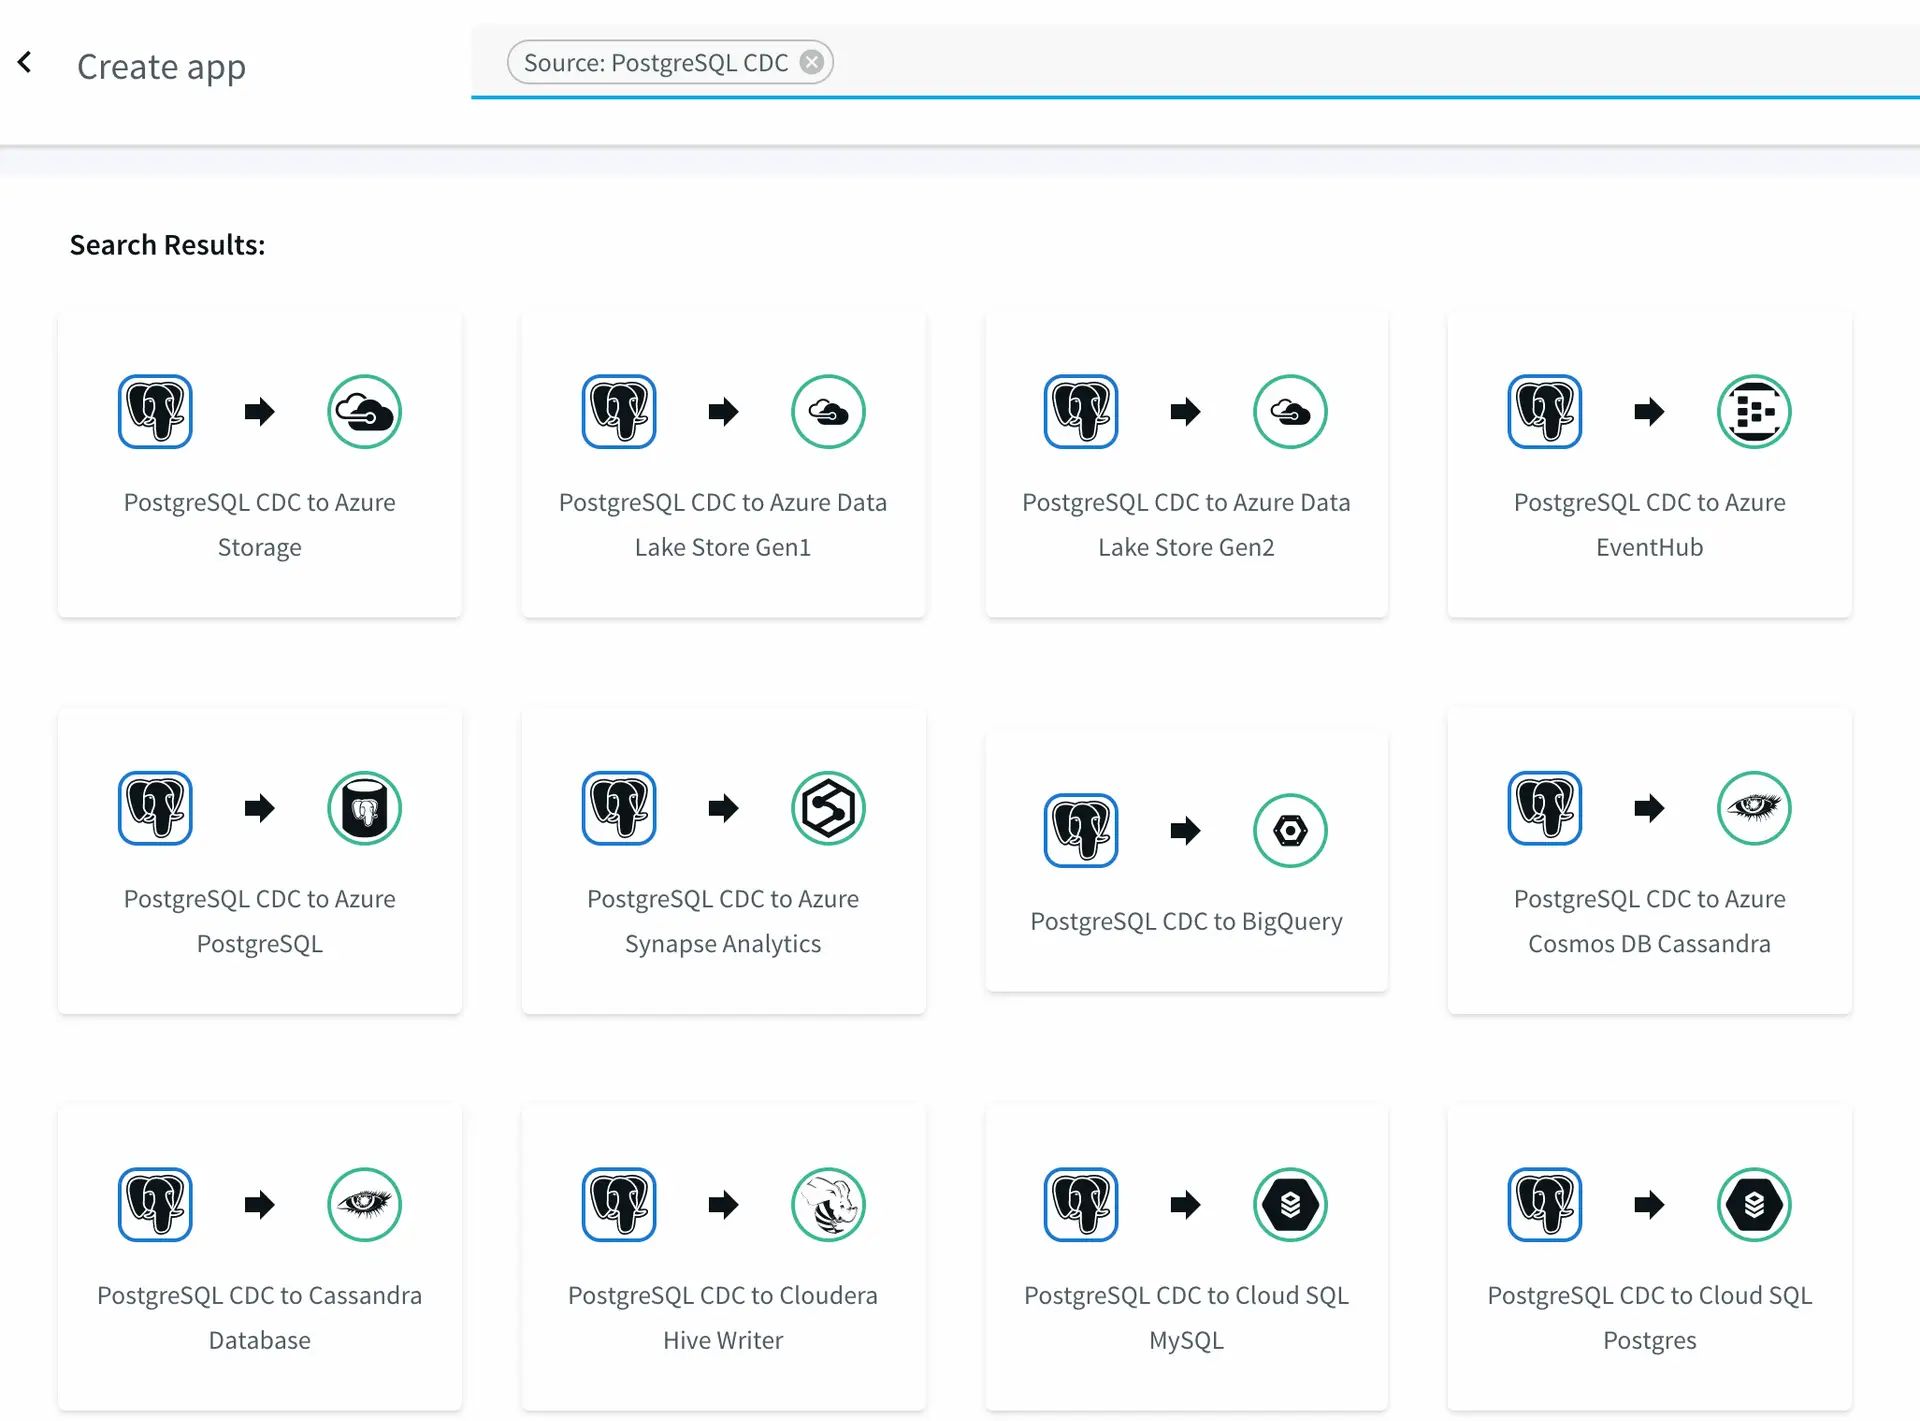Click the BigQuery hexagon target icon

[x=1290, y=830]
